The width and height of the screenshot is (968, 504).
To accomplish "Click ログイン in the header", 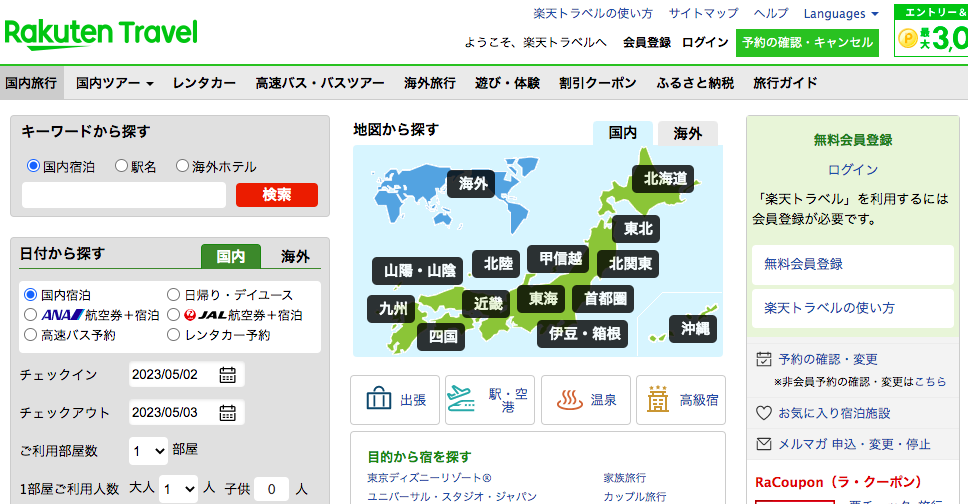I will tap(705, 43).
